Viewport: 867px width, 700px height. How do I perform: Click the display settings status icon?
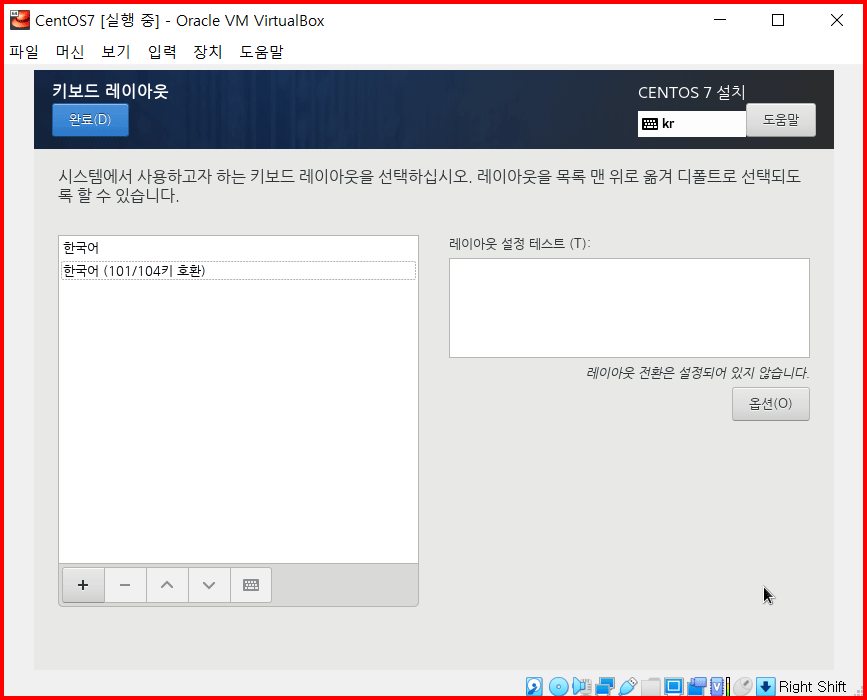(673, 687)
